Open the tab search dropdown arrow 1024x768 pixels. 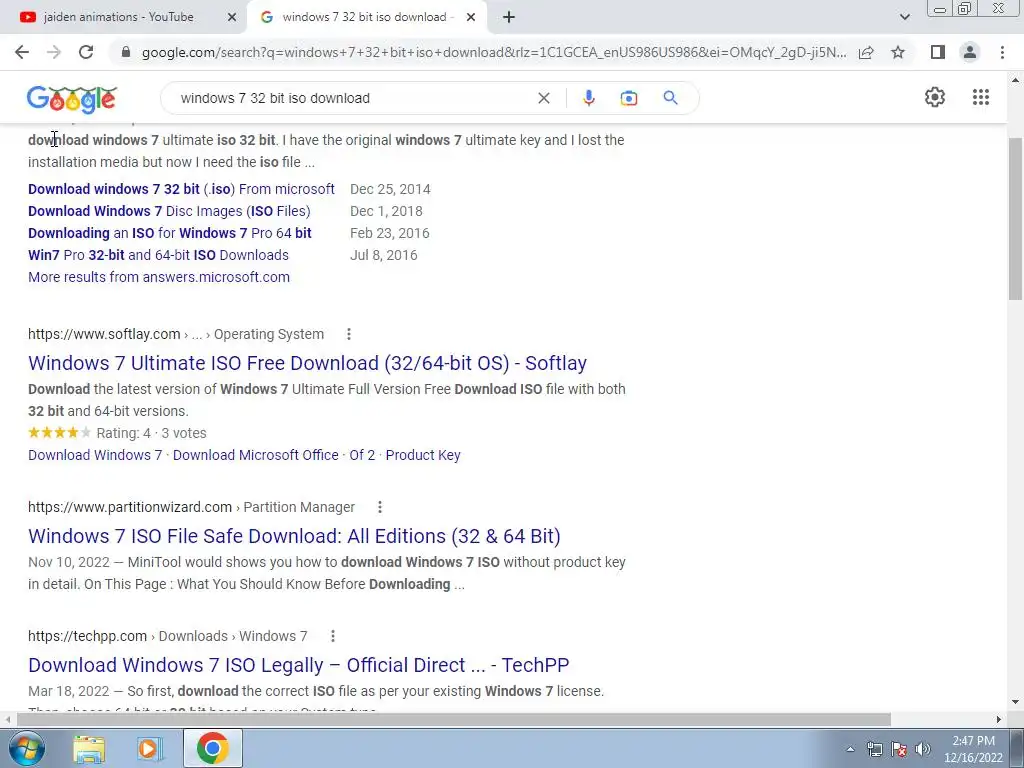(x=904, y=17)
